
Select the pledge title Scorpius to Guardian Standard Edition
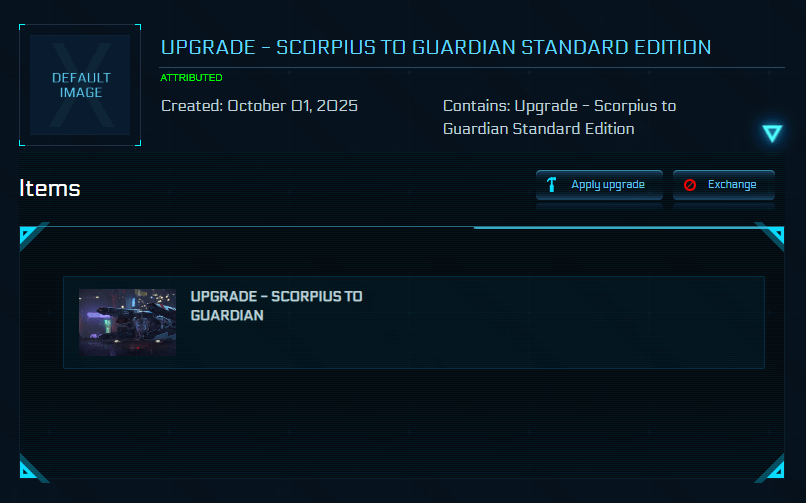click(x=436, y=47)
